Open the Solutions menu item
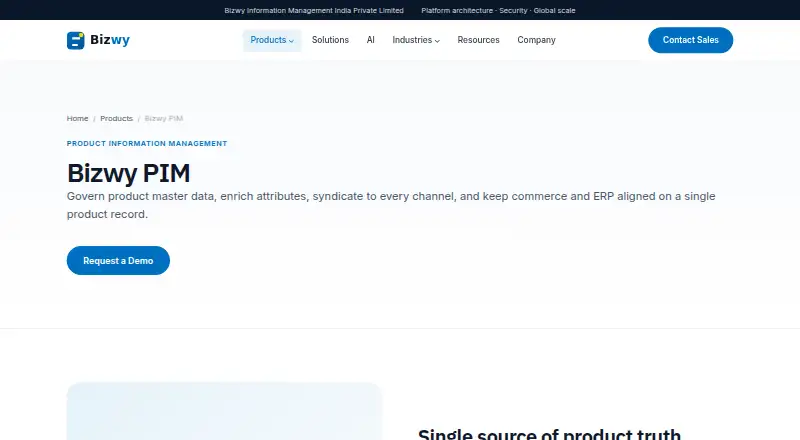 (330, 40)
